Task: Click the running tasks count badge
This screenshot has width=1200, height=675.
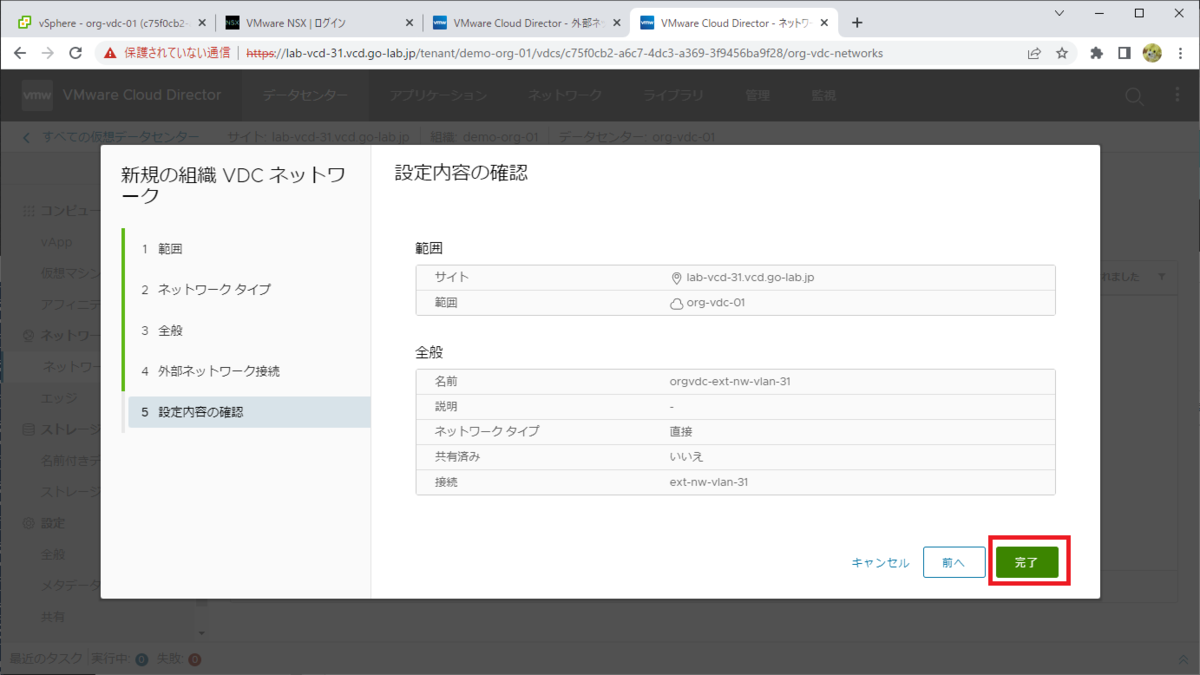Action: coord(142,660)
